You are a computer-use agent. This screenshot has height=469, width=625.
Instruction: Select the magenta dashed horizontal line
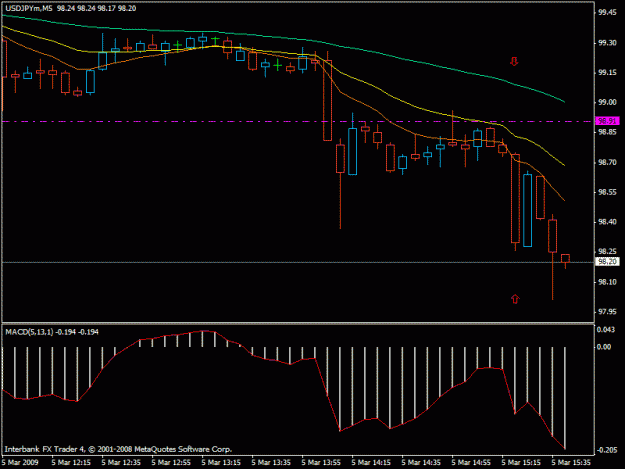[298, 121]
